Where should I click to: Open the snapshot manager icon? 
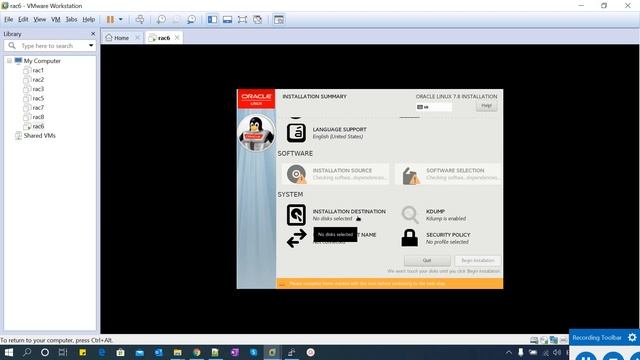191,20
